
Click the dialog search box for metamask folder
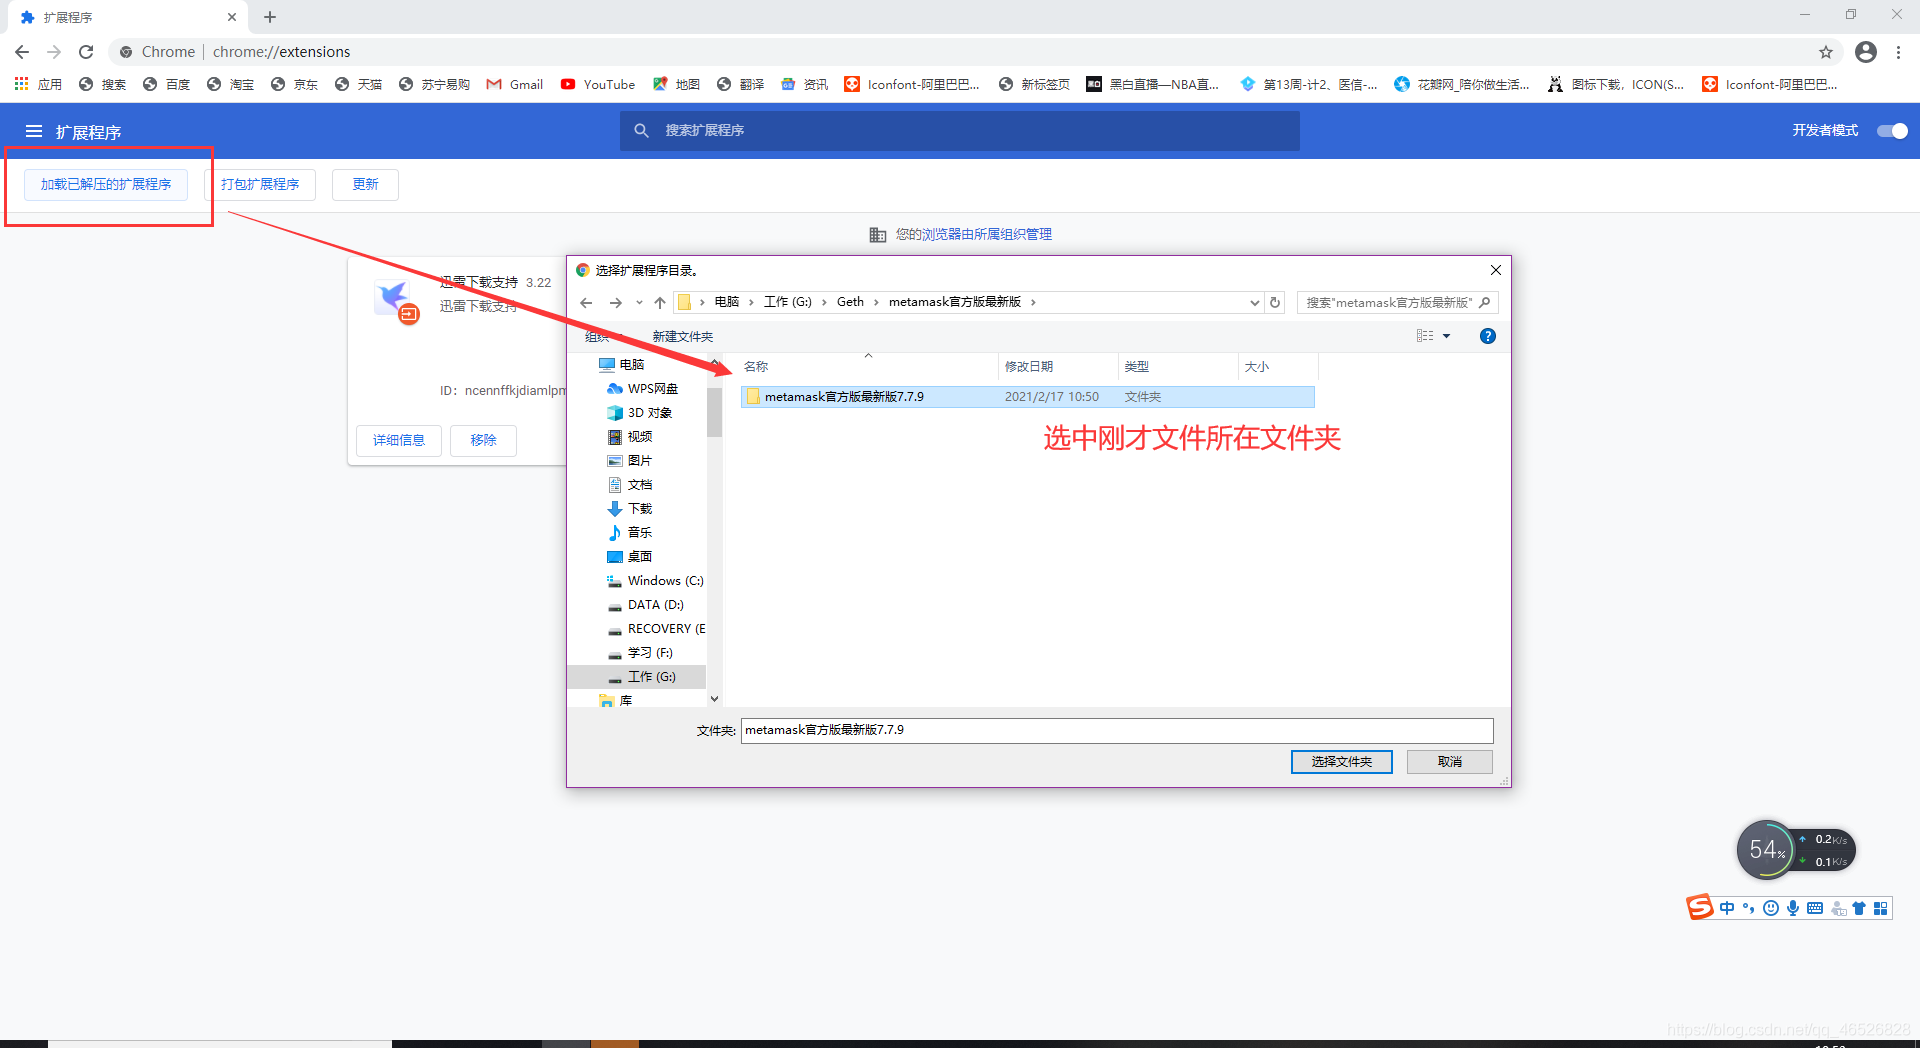pyautogui.click(x=1397, y=303)
